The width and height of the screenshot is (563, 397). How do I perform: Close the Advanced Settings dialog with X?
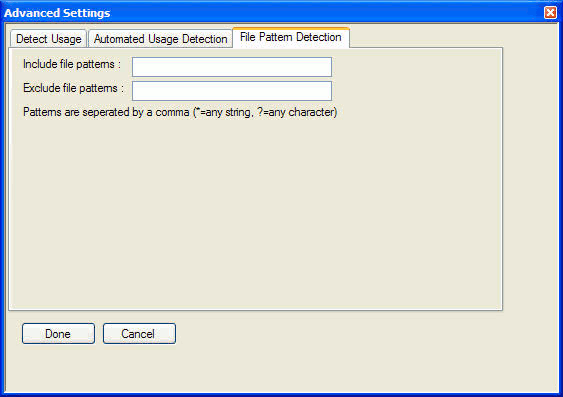[x=550, y=13]
